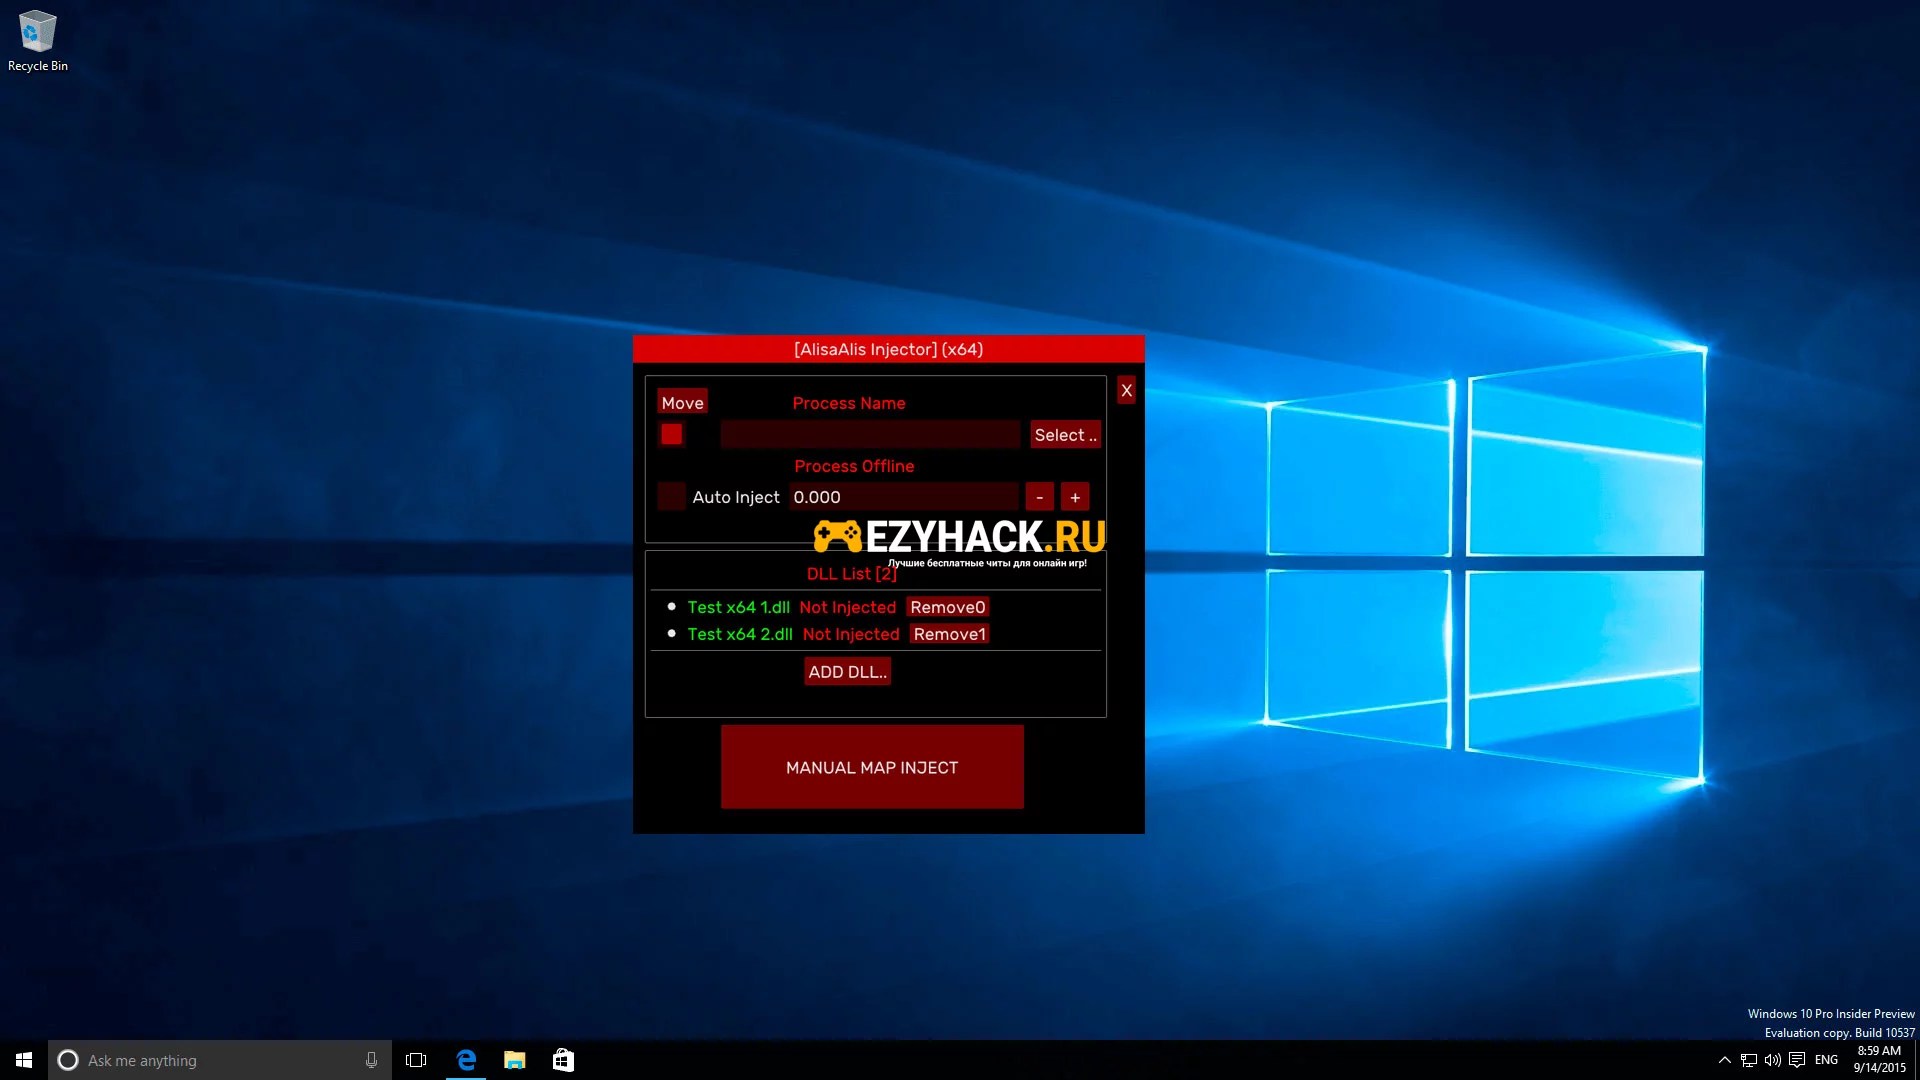The image size is (1920, 1080).
Task: Open File Explorer from taskbar
Action: click(514, 1060)
